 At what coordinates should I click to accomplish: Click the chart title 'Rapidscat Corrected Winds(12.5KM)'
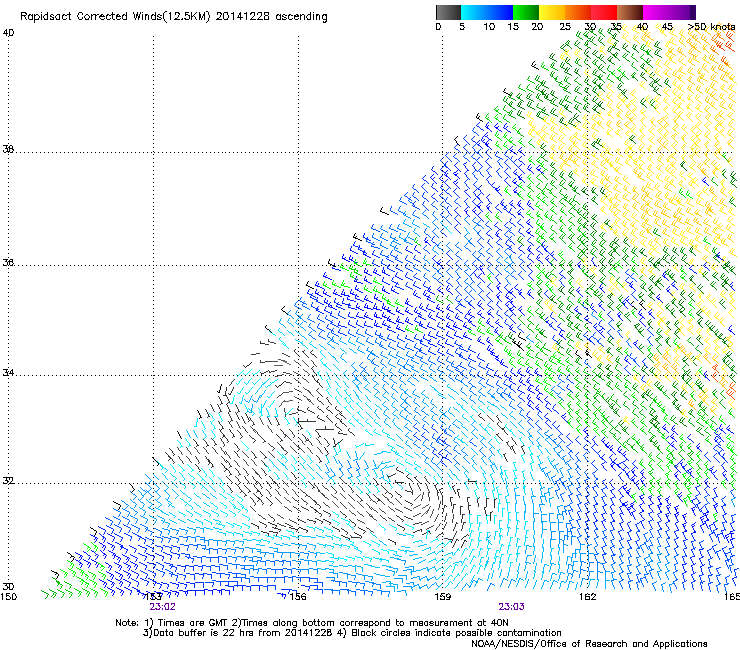tap(115, 17)
